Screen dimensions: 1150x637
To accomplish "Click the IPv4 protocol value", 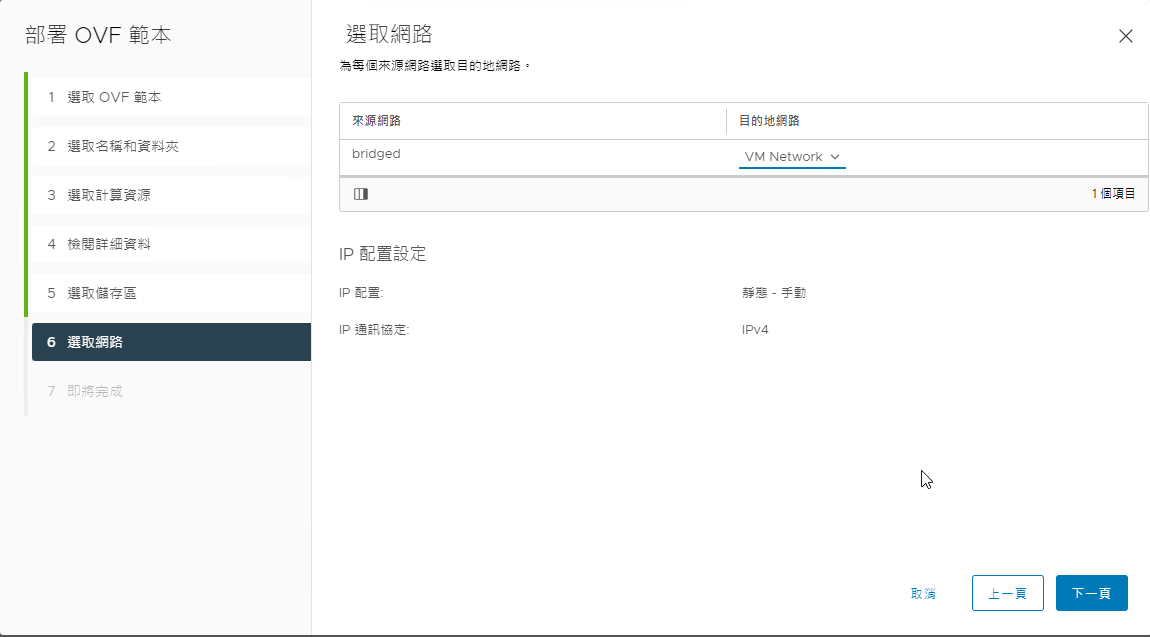I will (x=755, y=330).
